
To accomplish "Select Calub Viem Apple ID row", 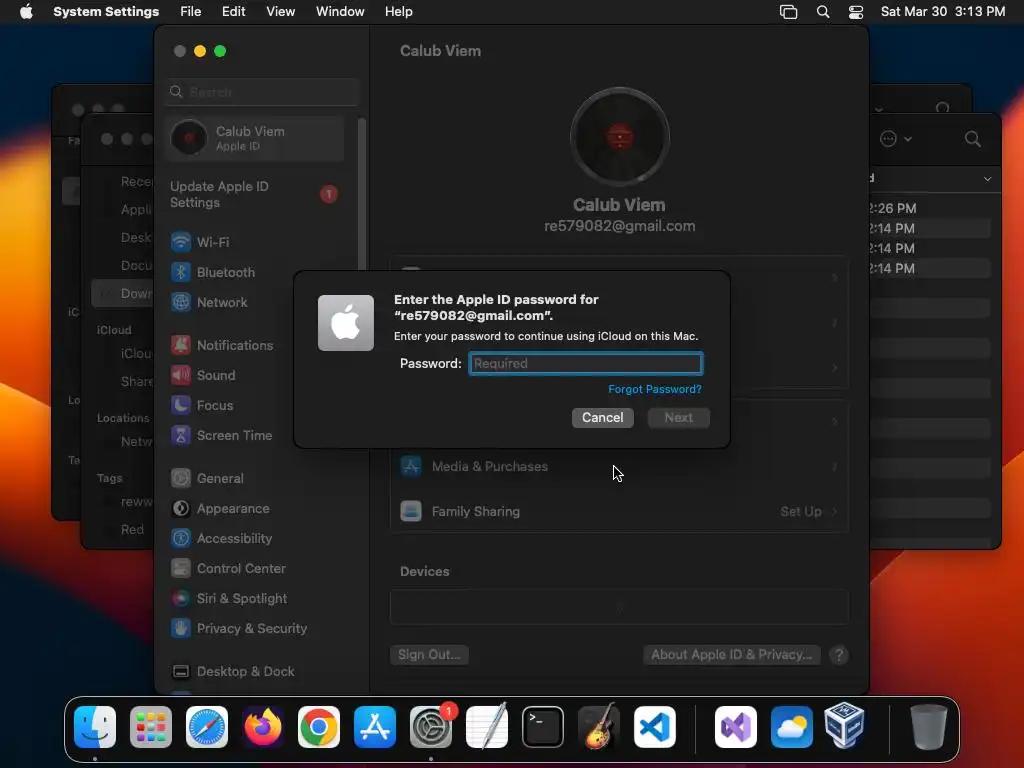I will click(x=255, y=138).
